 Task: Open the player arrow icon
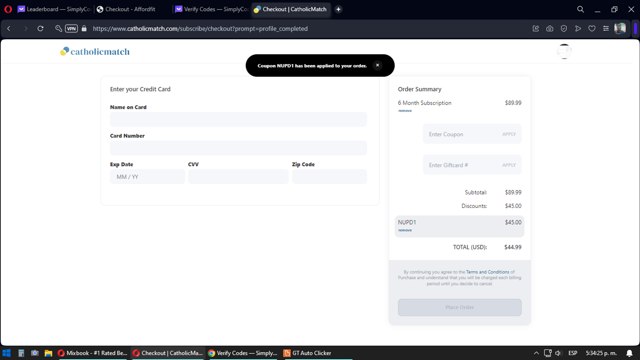click(578, 29)
